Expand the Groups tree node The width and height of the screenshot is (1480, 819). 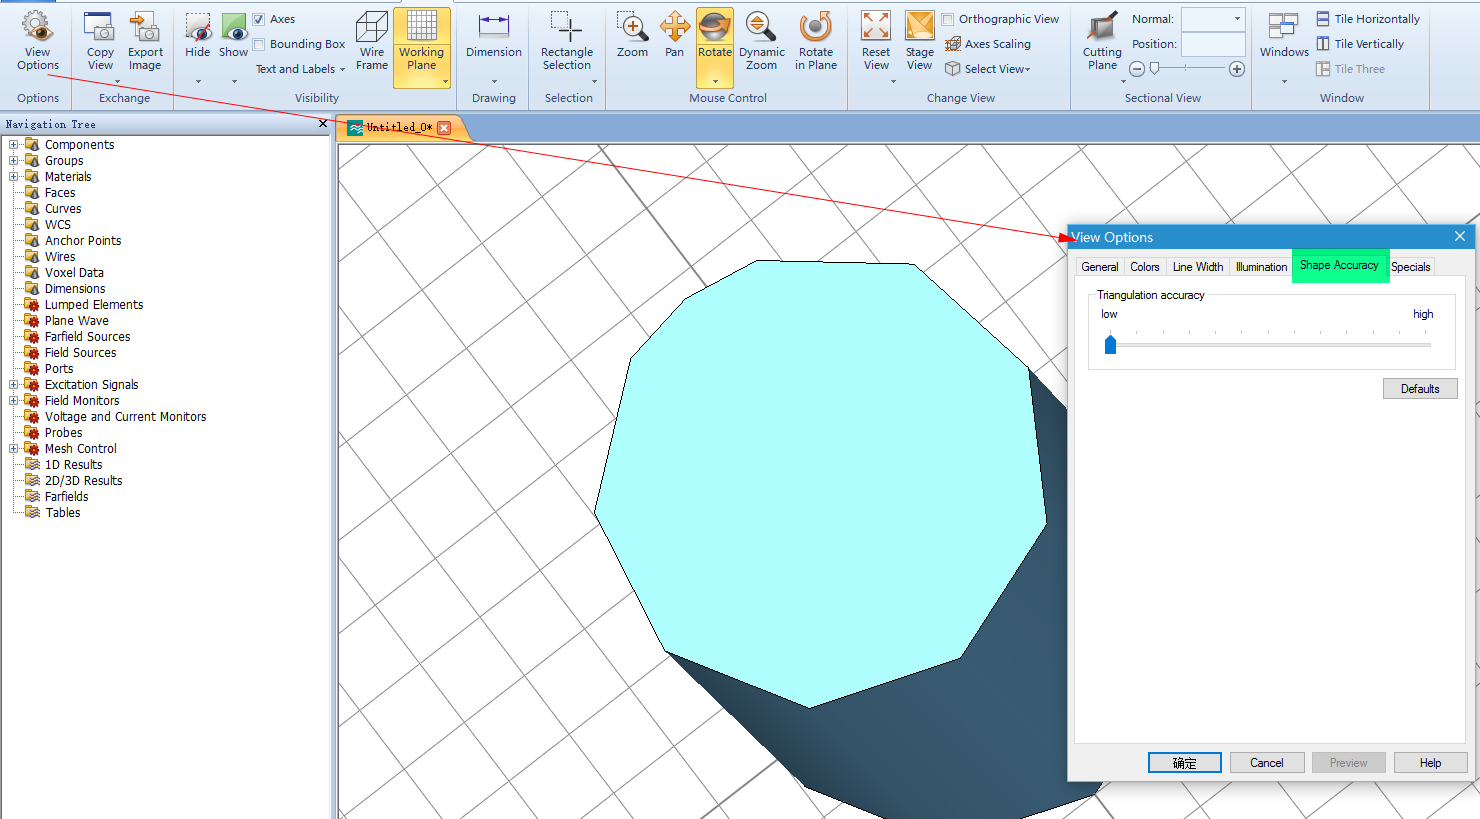tap(14, 161)
